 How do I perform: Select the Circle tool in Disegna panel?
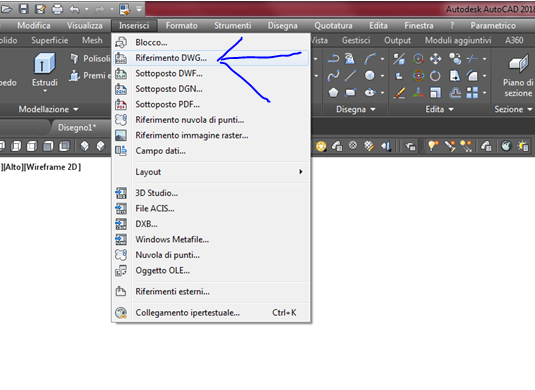click(370, 75)
